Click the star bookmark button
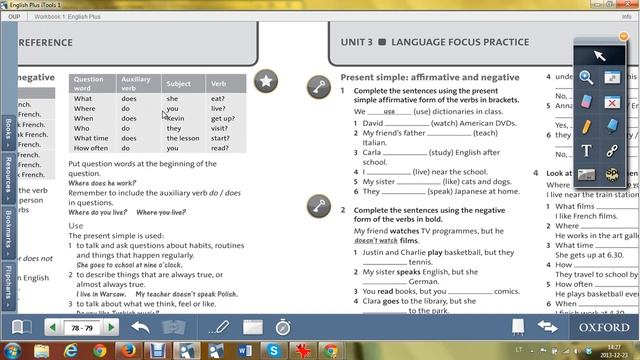 point(266,81)
